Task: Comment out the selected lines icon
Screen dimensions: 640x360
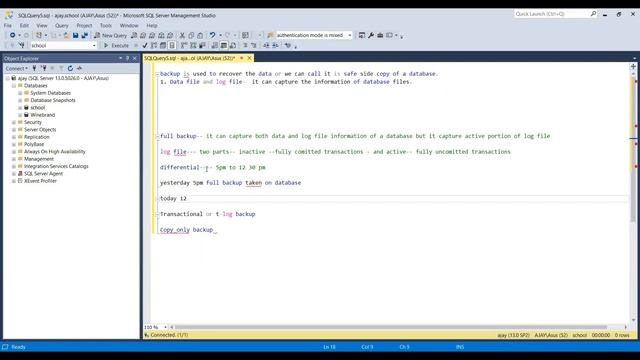Action: point(245,45)
